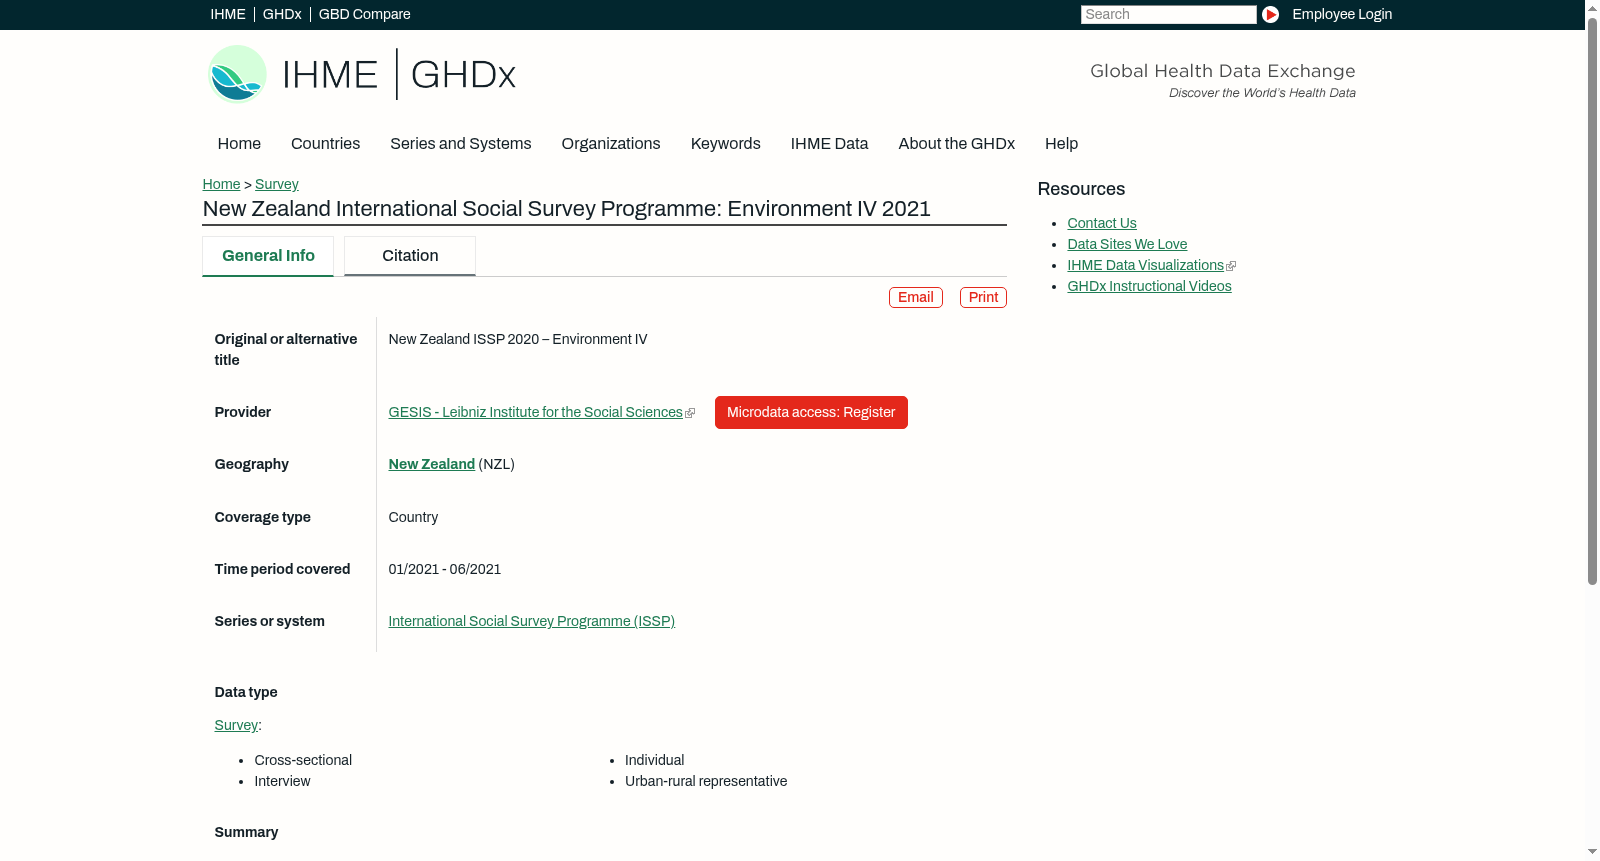
Task: Open GHDx Instructional Videos link
Action: tap(1149, 286)
